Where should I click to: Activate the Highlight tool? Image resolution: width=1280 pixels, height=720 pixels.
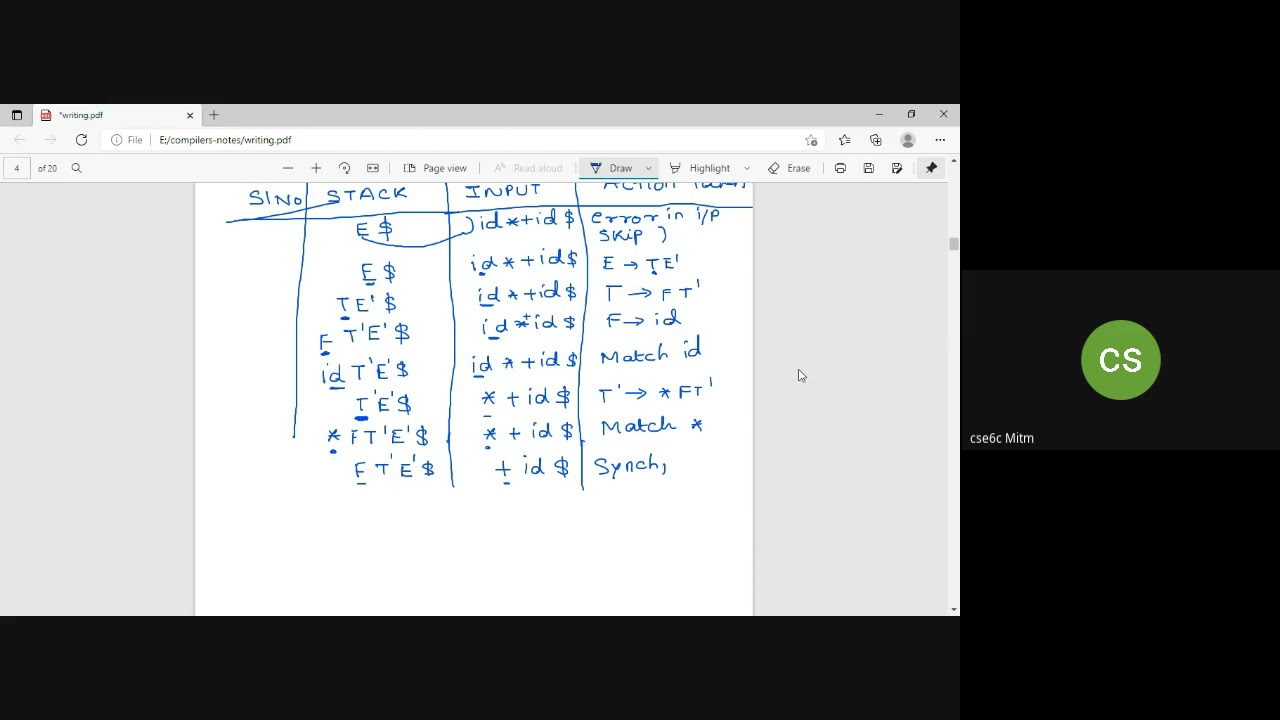coord(700,168)
